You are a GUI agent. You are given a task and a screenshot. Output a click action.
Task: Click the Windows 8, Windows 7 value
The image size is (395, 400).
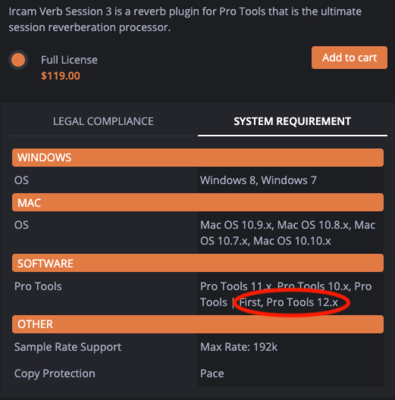tap(258, 180)
